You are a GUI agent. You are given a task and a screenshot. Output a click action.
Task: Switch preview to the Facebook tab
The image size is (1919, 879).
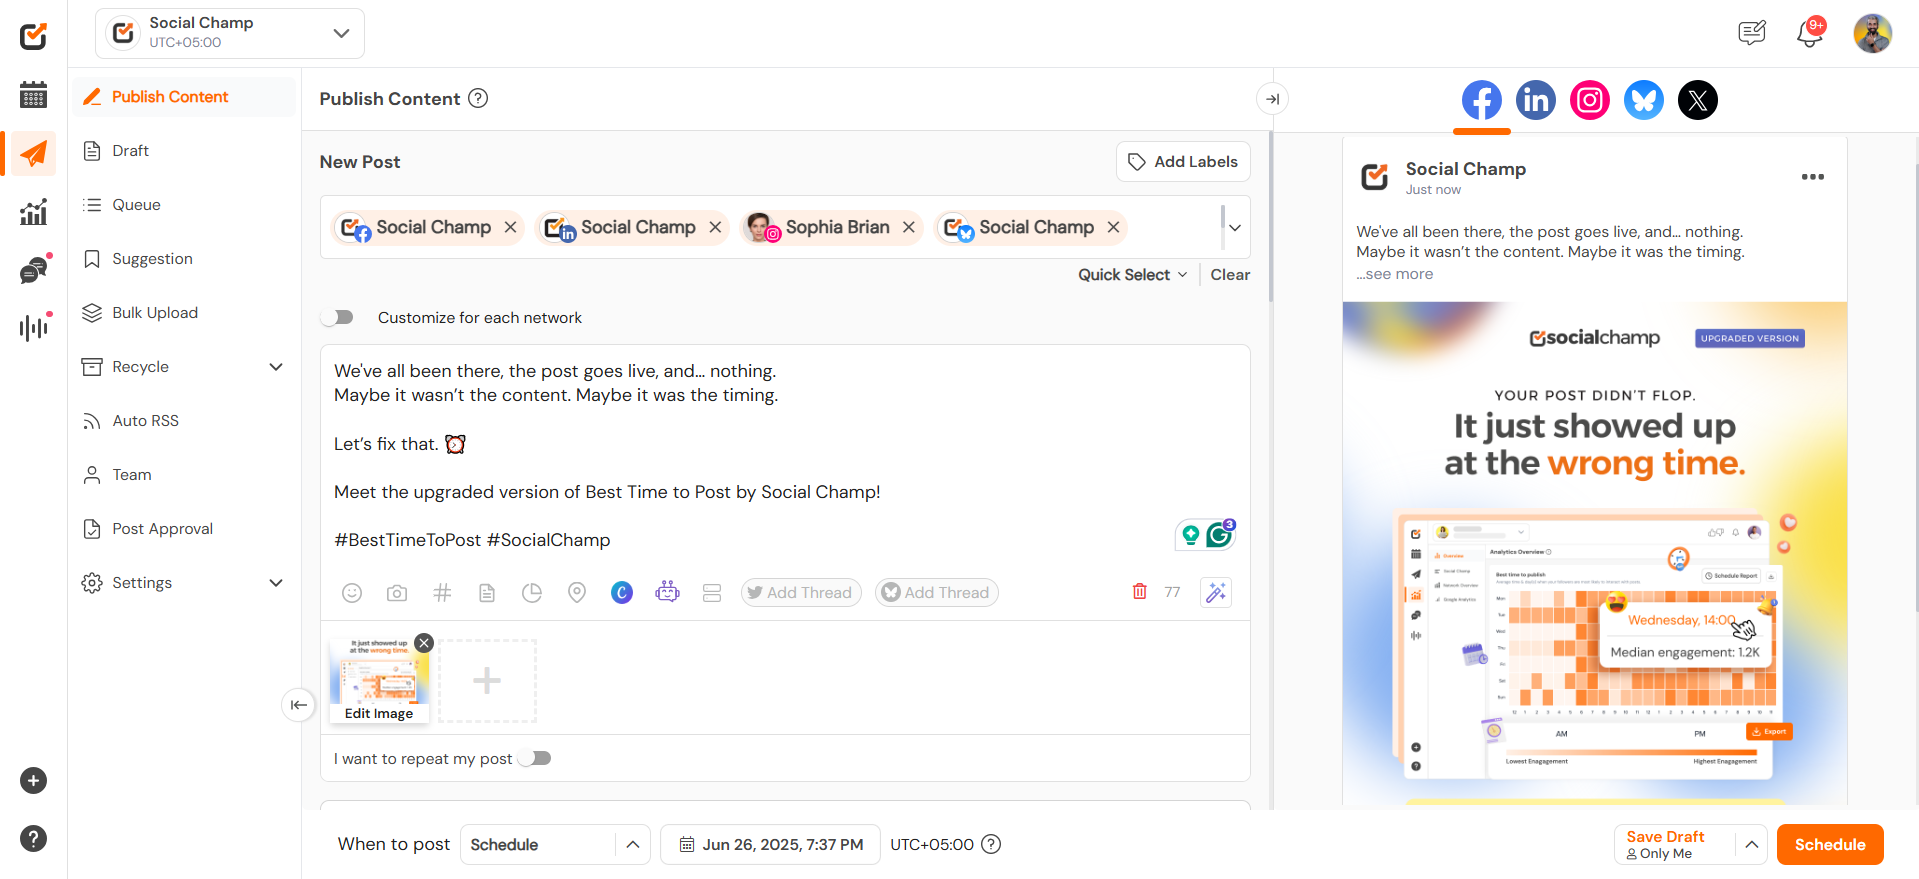[1482, 100]
